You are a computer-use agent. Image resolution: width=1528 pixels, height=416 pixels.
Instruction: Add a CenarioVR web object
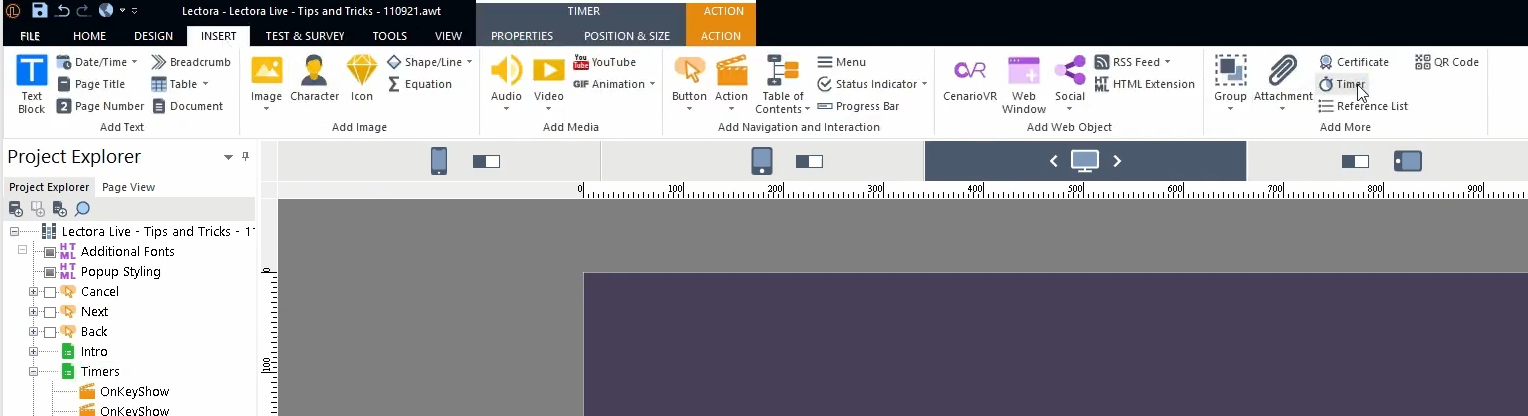coord(969,79)
